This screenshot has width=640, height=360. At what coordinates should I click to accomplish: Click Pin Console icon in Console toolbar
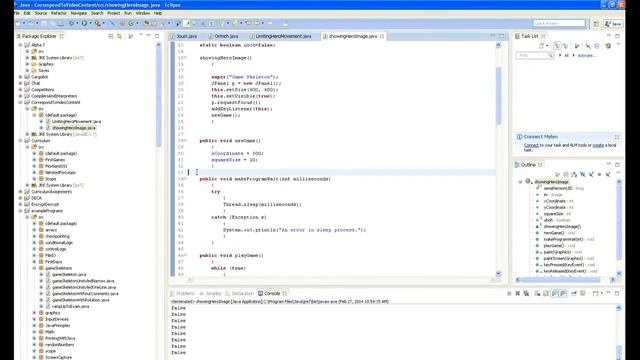[x=574, y=293]
